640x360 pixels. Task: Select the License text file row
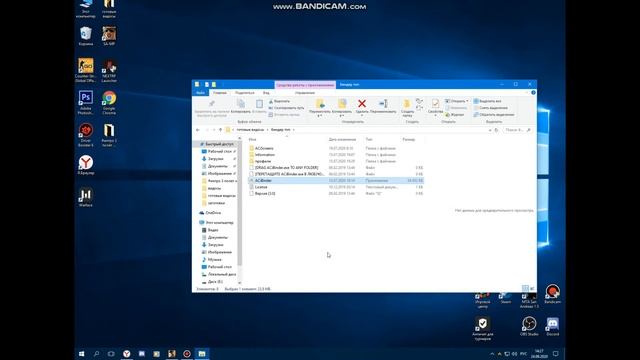336,187
